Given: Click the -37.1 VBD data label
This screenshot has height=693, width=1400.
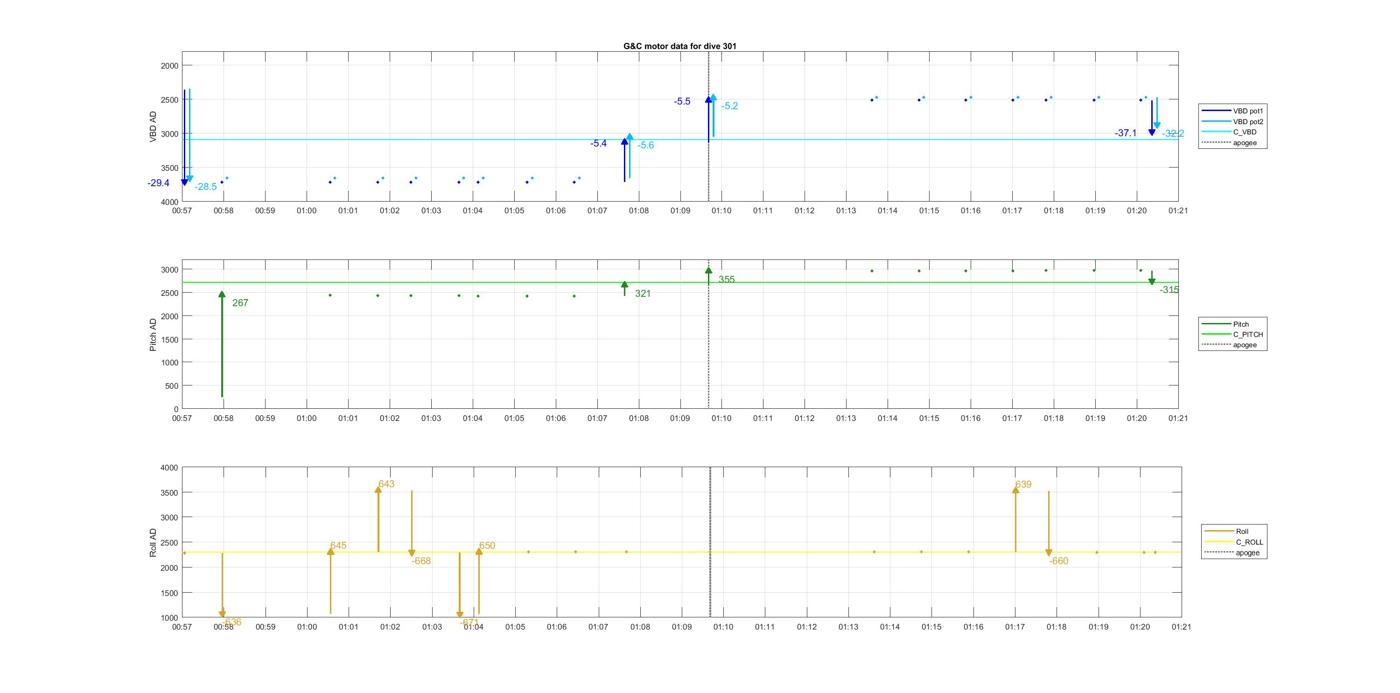Looking at the screenshot, I should click(x=1126, y=133).
